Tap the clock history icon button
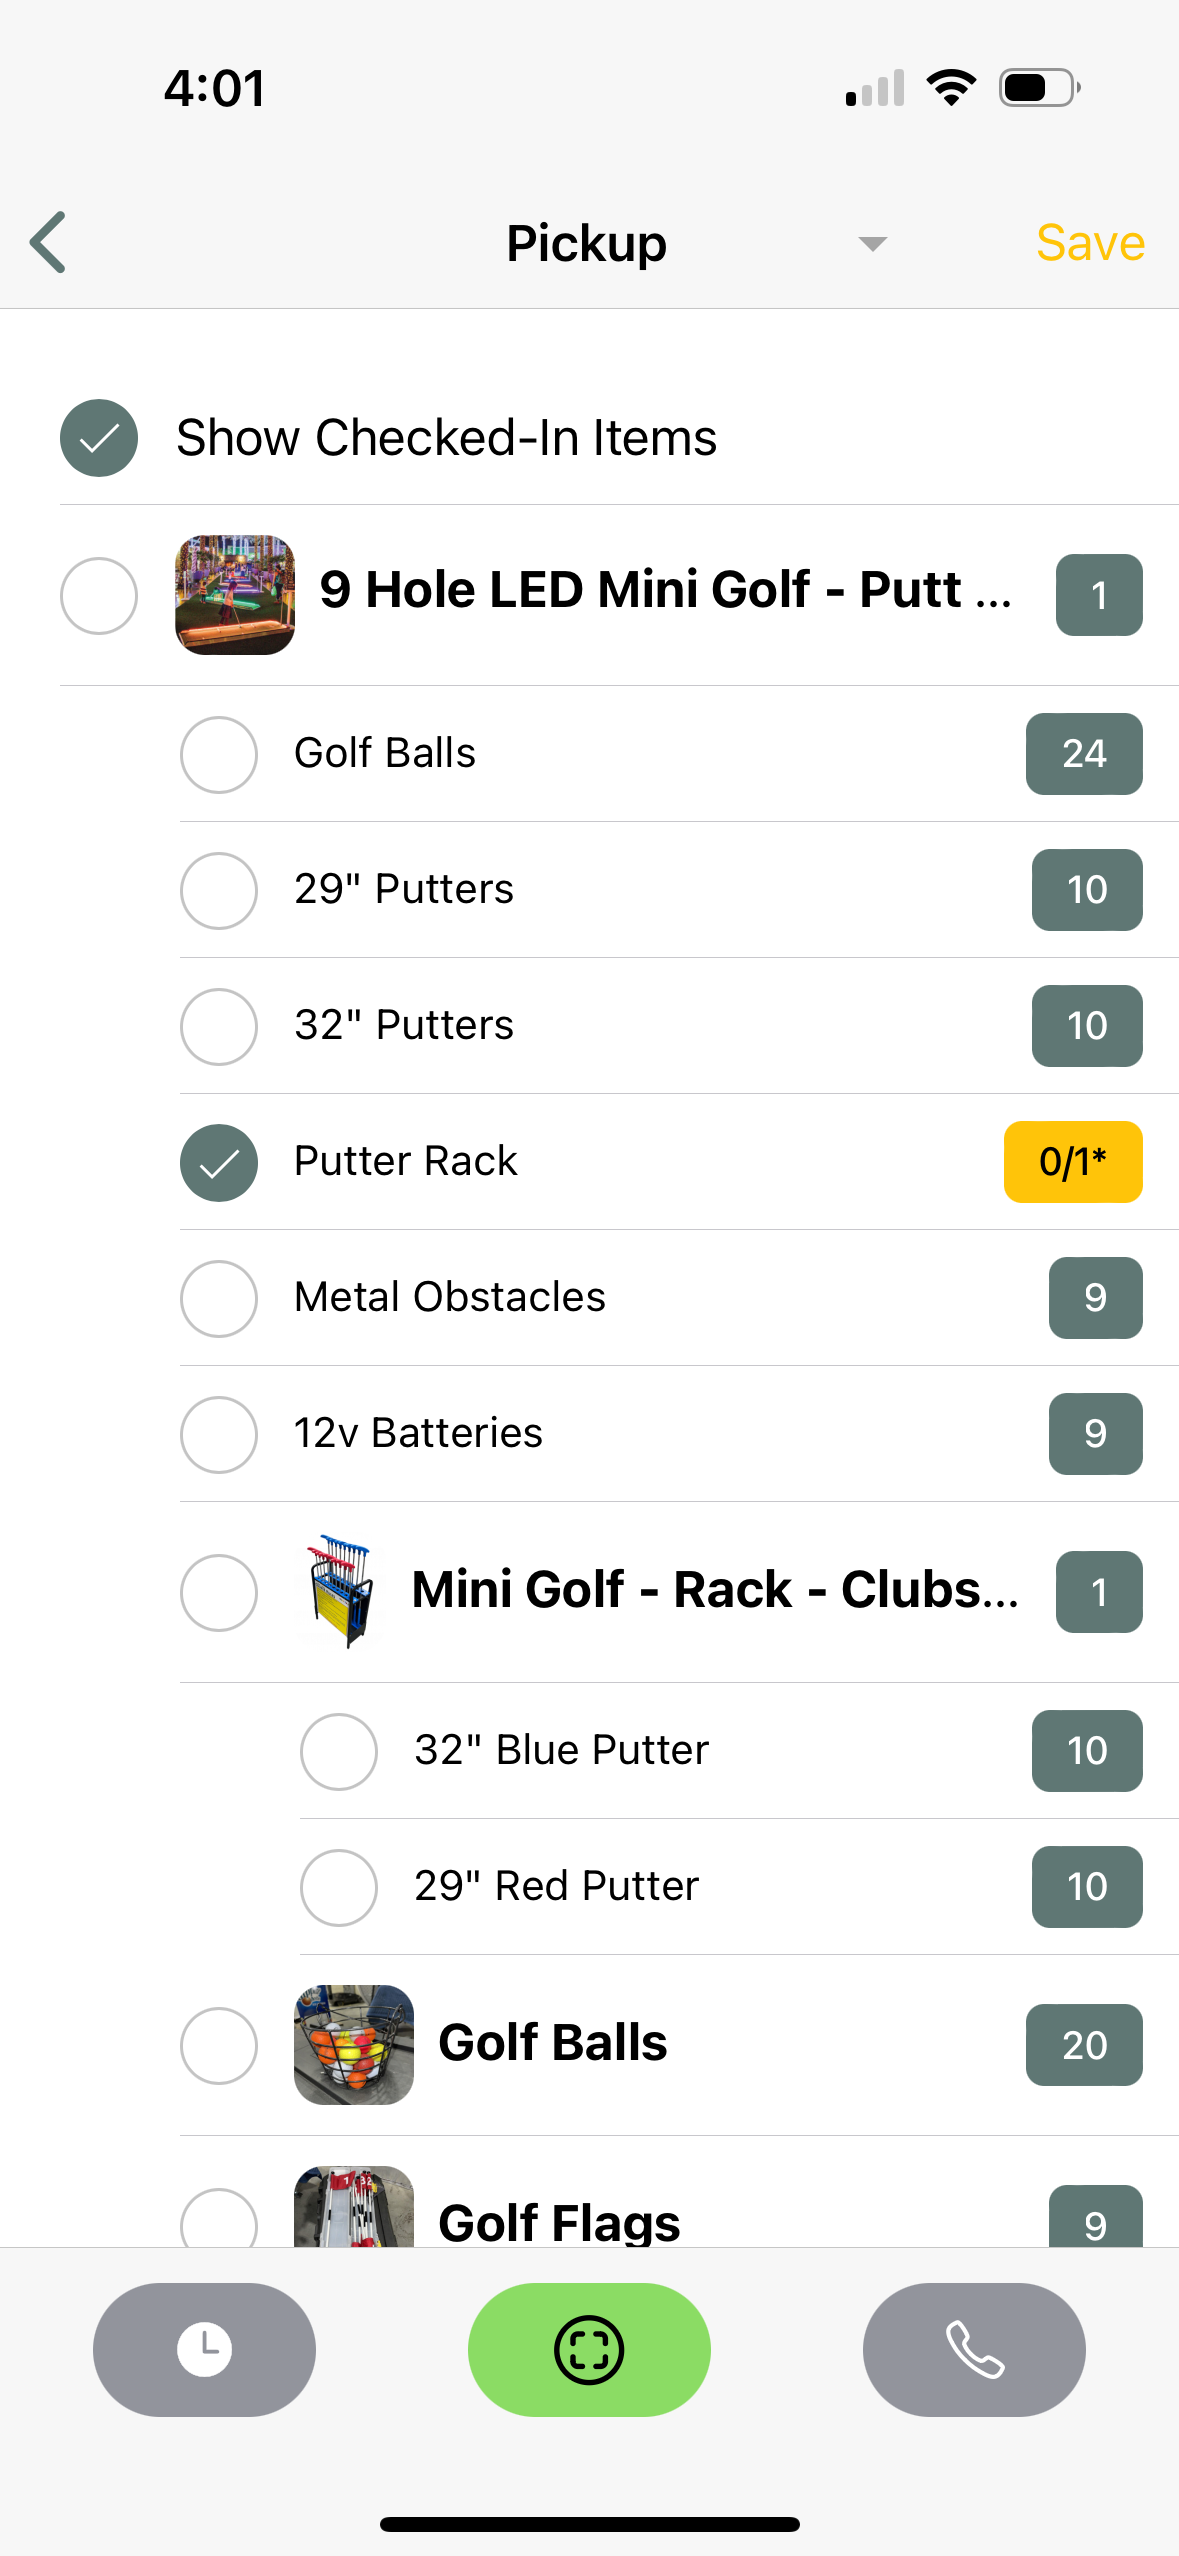Image resolution: width=1179 pixels, height=2556 pixels. 204,2349
